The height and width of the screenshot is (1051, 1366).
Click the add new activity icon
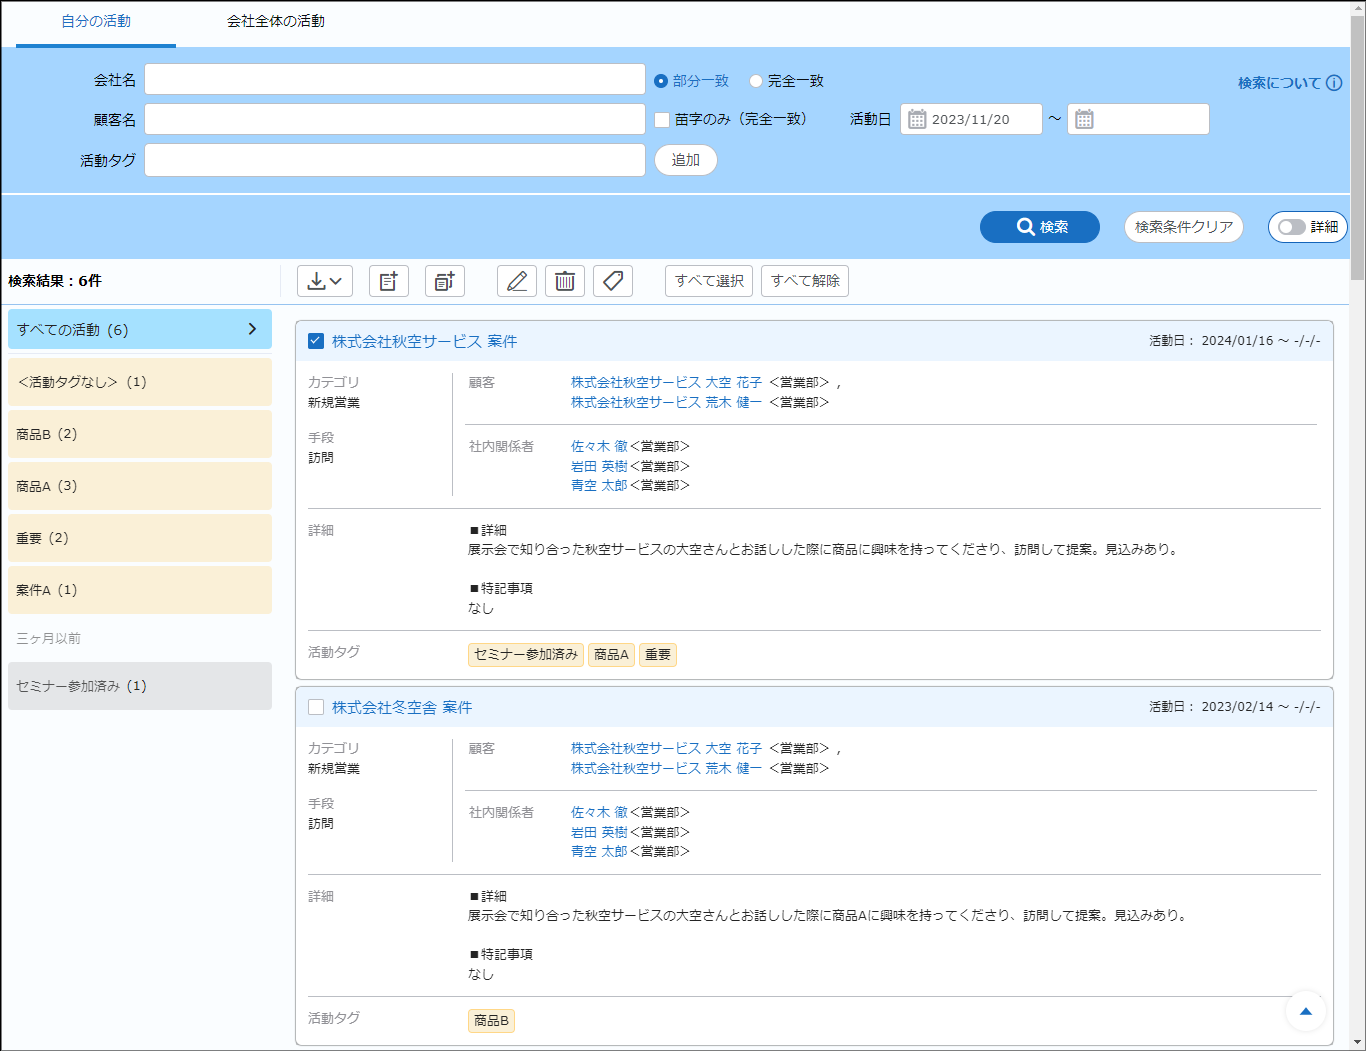[389, 281]
